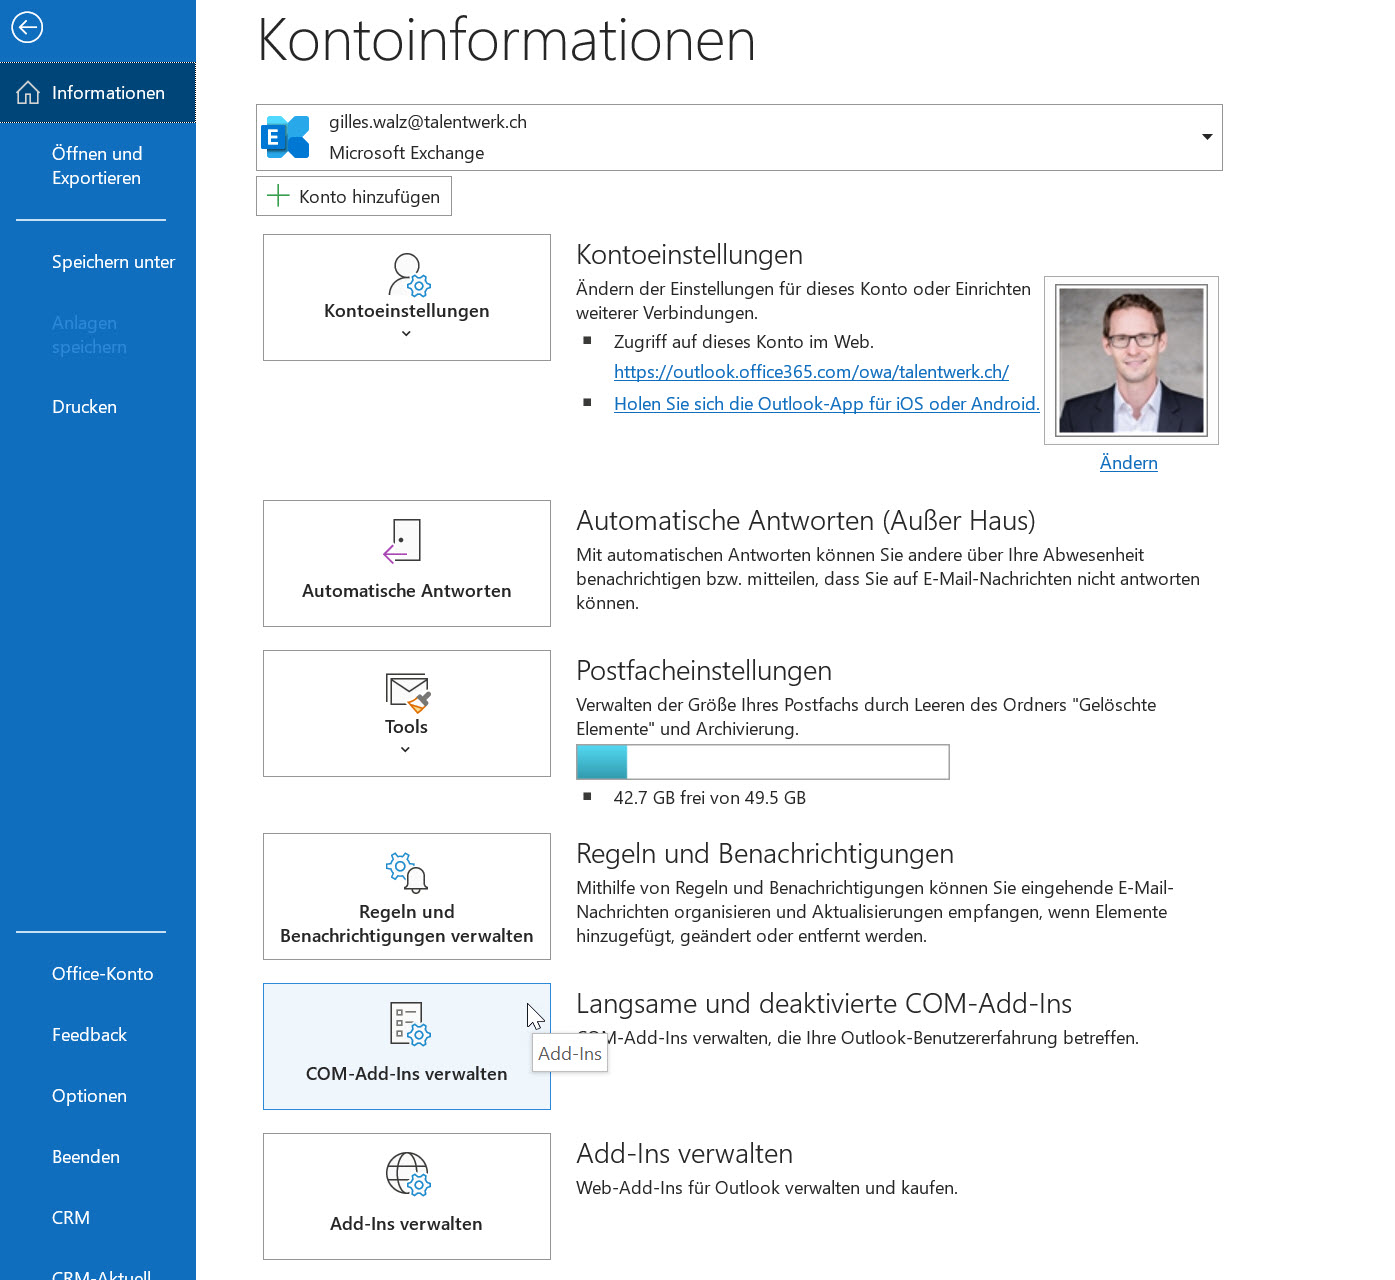1395x1280 pixels.
Task: Click the Langsame und deaktivierte COM-Add-Ins heading
Action: click(x=824, y=1003)
